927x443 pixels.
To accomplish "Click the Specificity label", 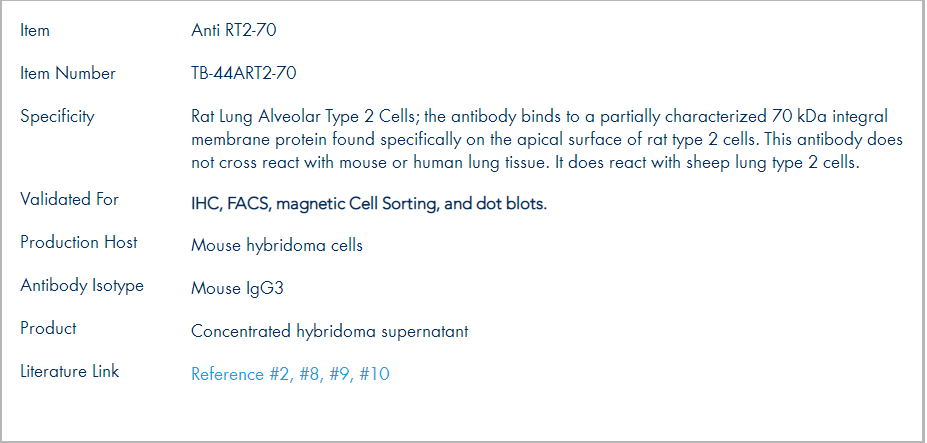I will [57, 117].
